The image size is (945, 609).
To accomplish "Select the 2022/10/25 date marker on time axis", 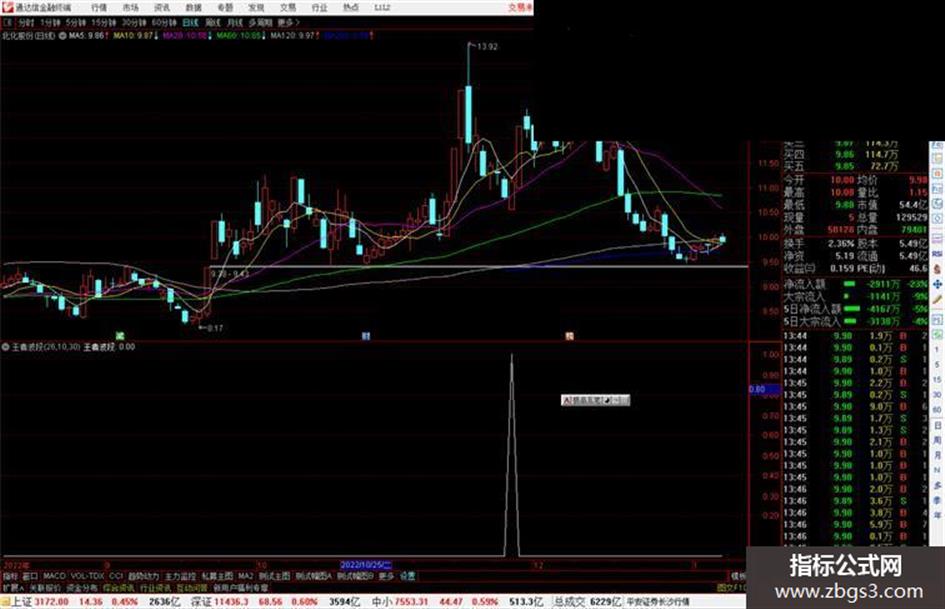I will [x=366, y=565].
